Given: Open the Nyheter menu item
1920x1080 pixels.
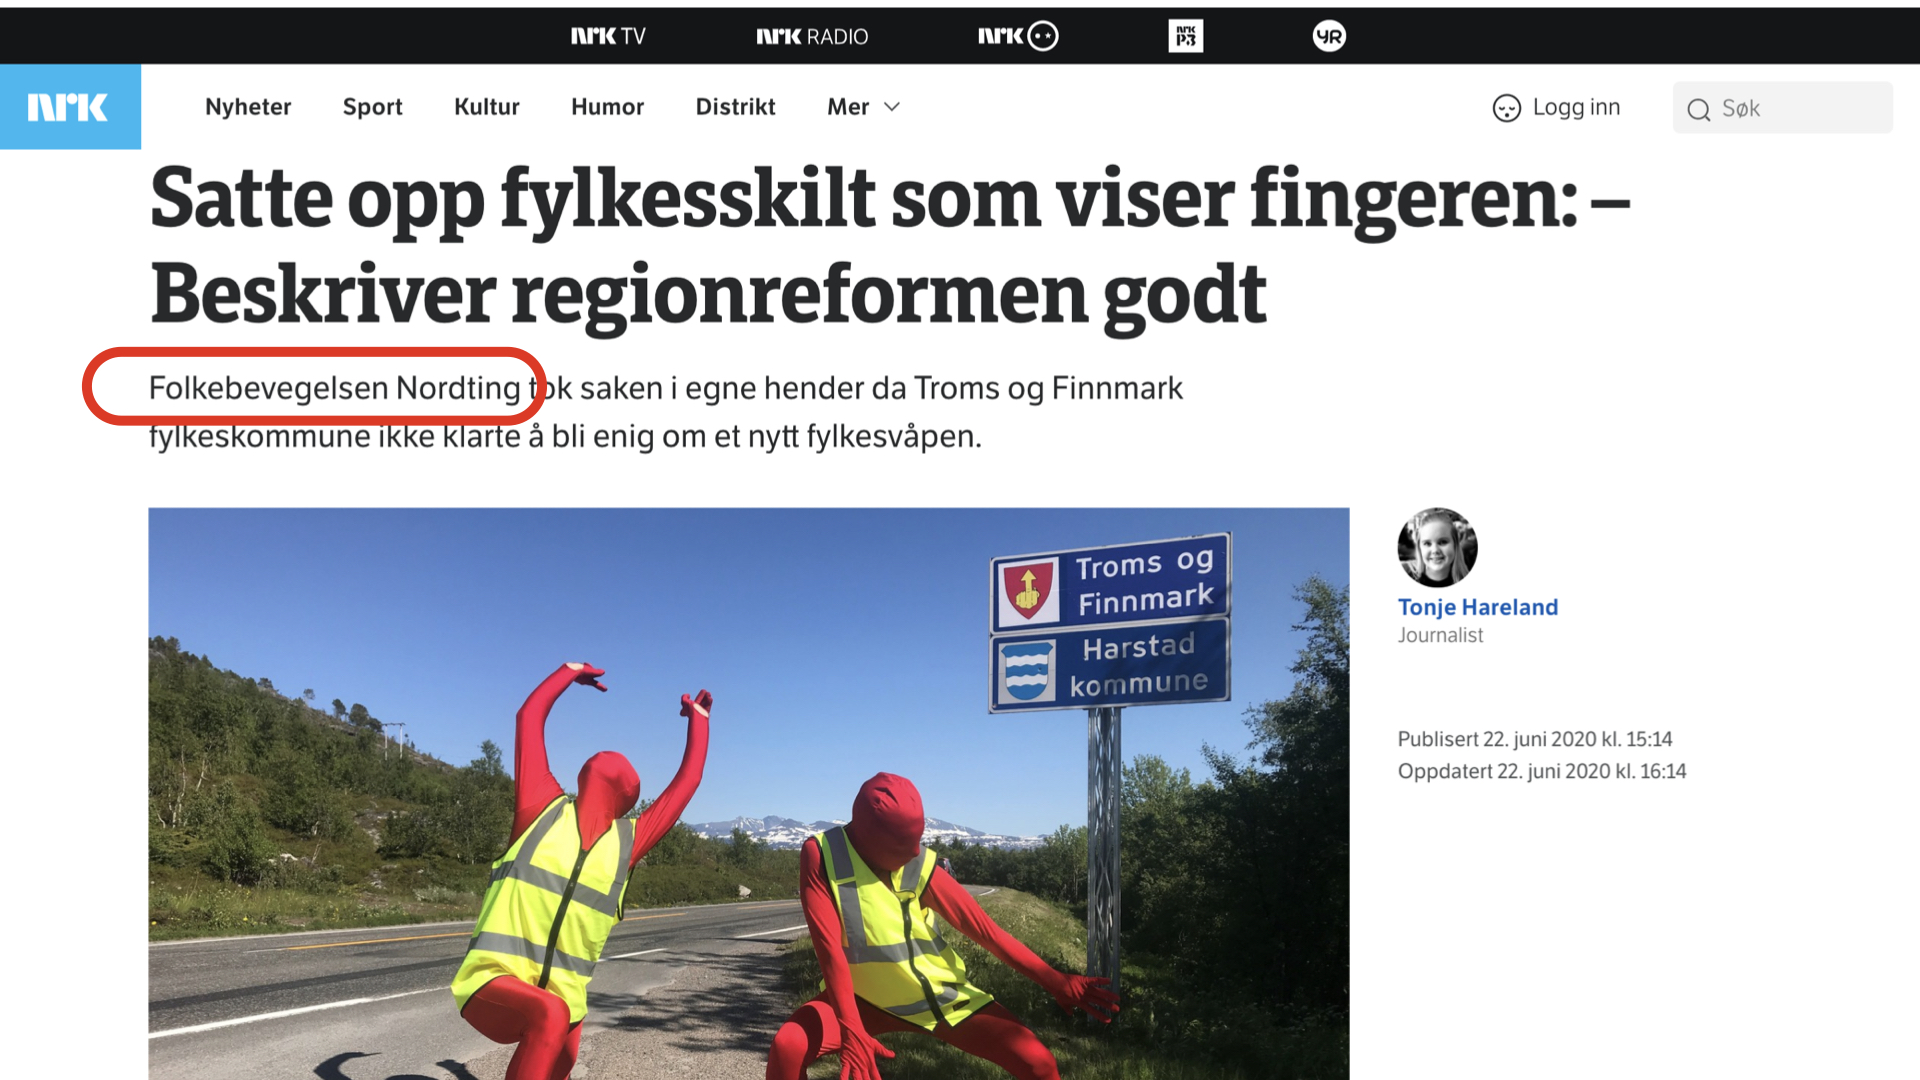Looking at the screenshot, I should coord(248,107).
